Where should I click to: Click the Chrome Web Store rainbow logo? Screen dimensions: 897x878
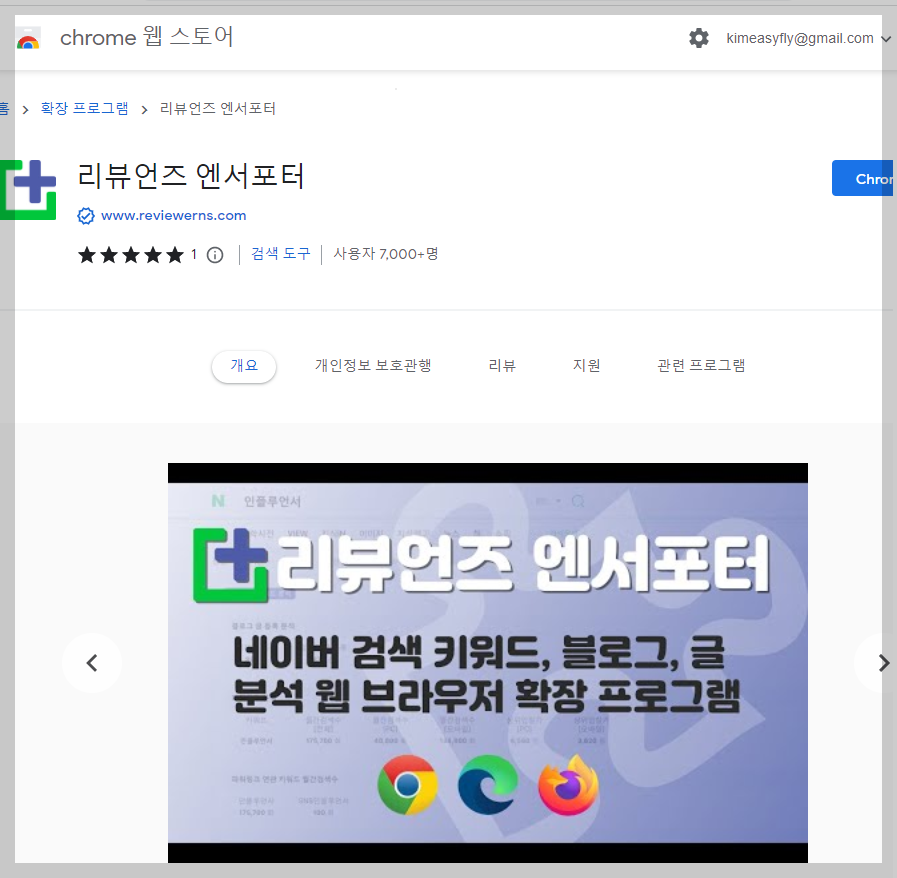28,39
